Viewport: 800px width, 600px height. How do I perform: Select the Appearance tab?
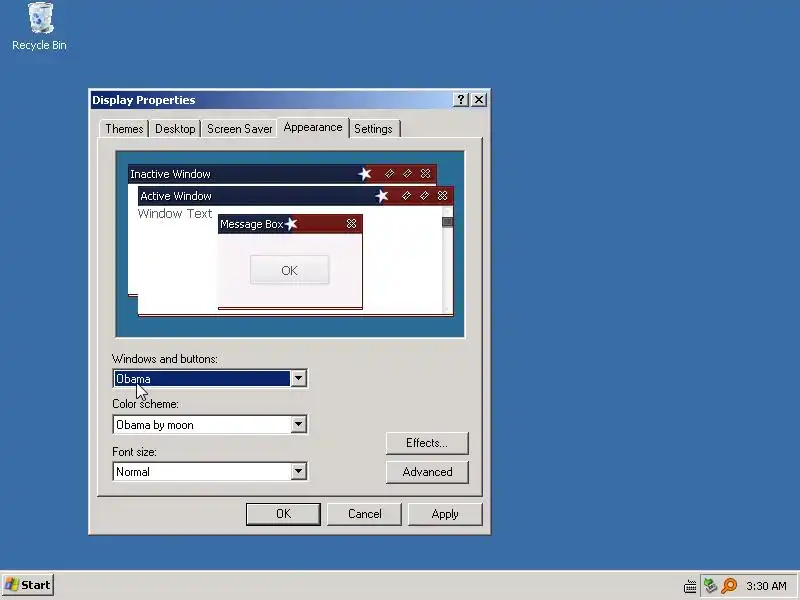(x=313, y=128)
